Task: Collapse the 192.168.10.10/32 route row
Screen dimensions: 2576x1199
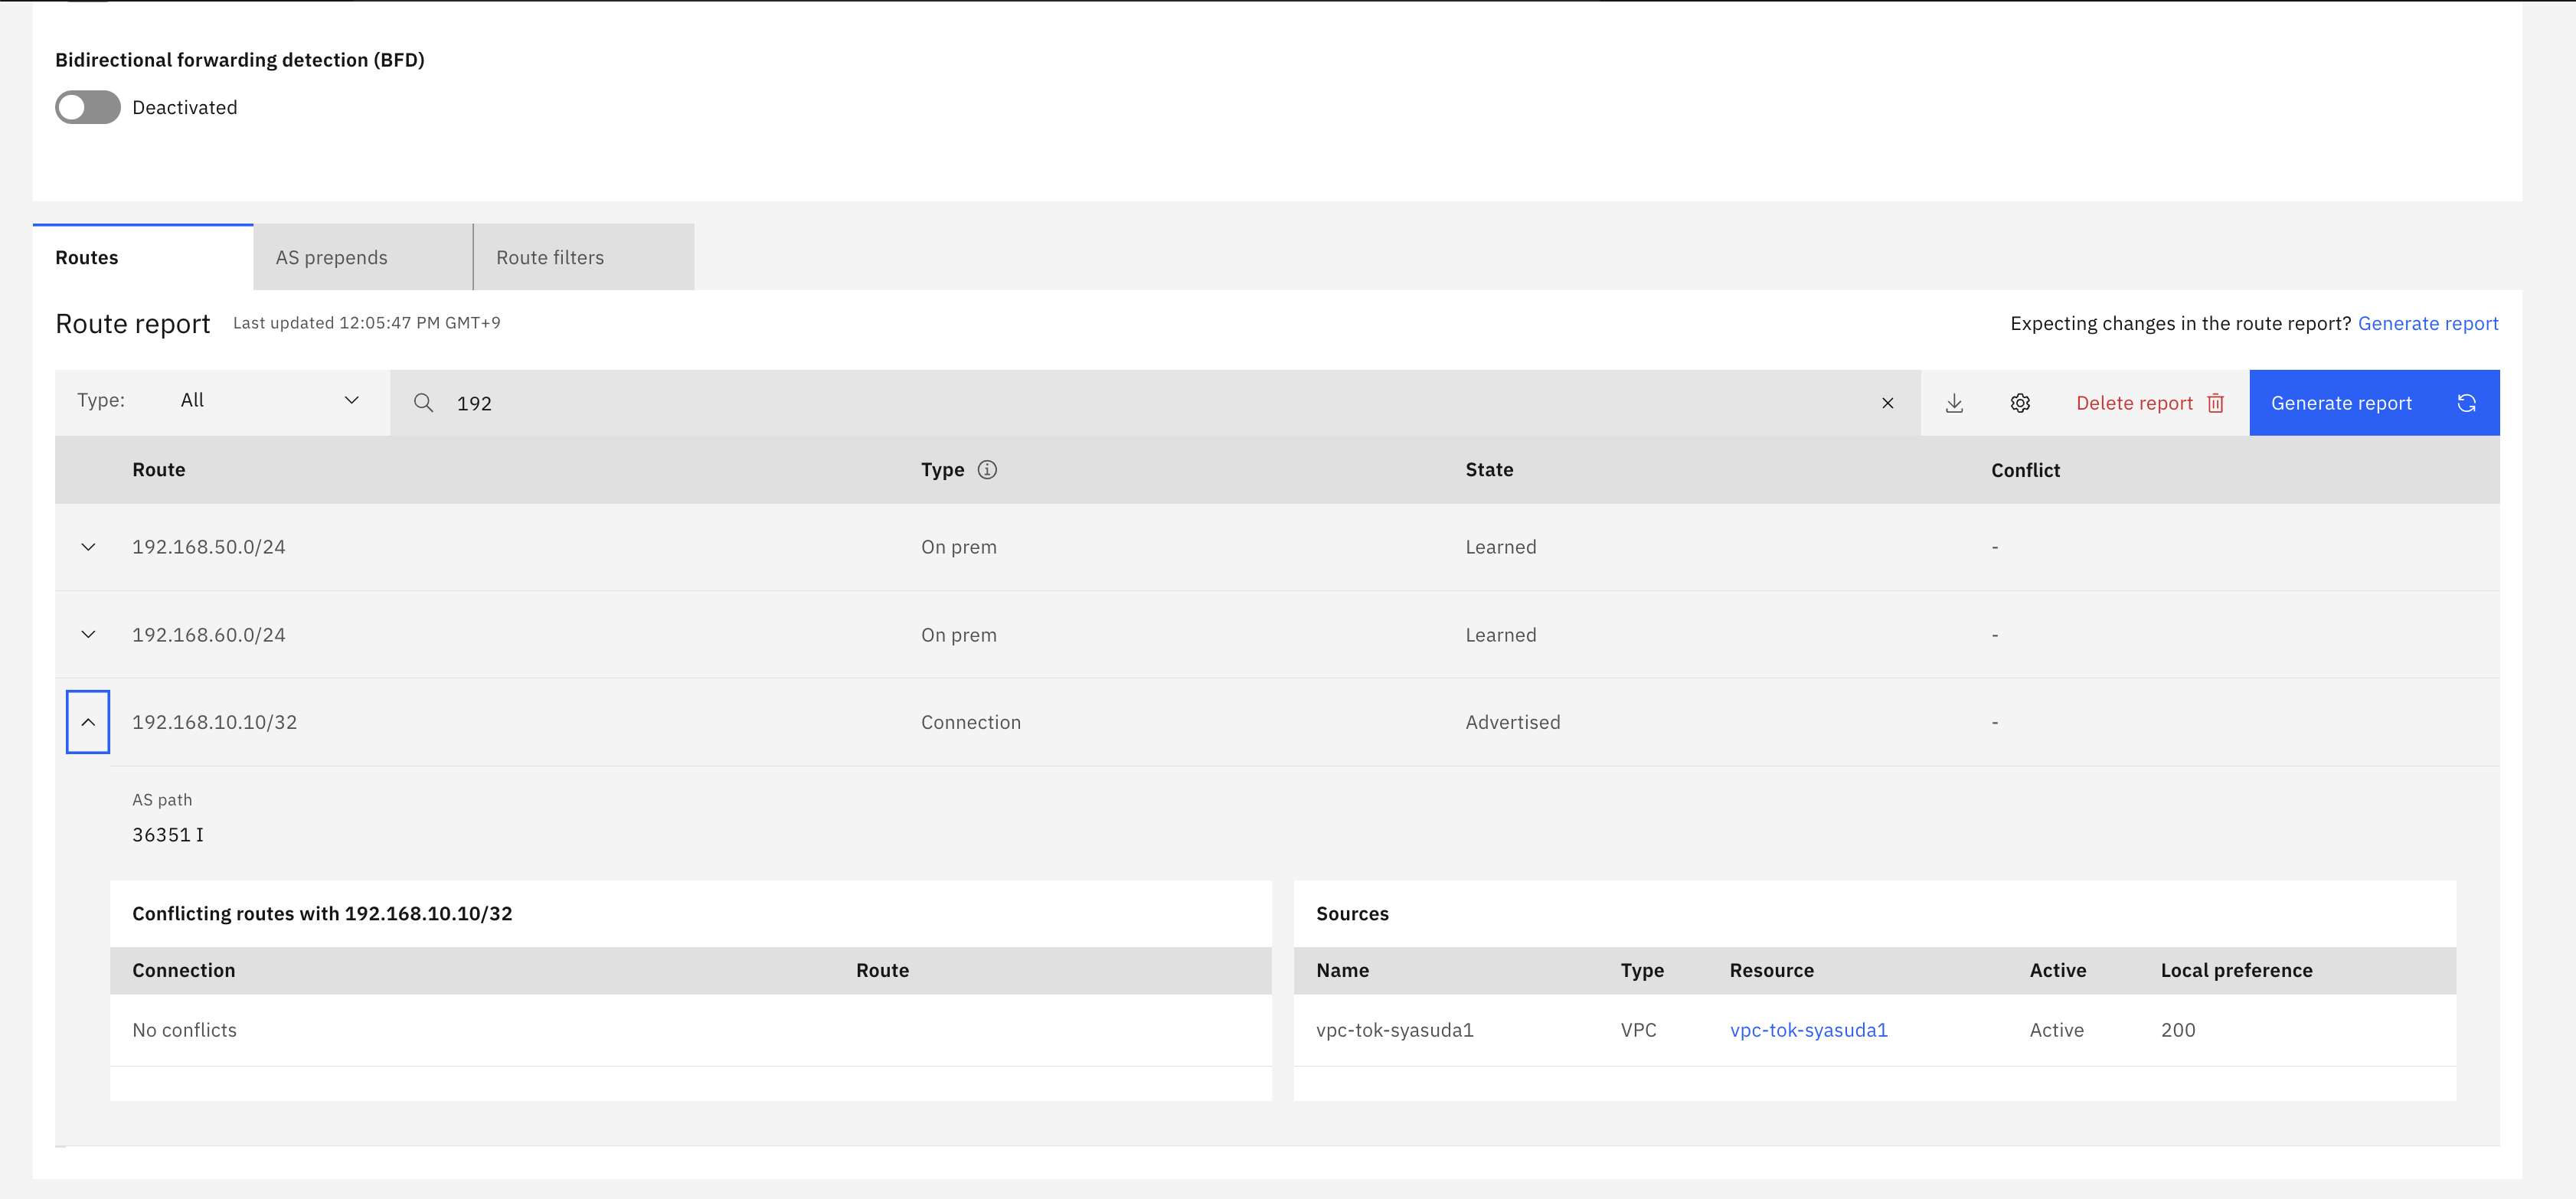Action: tap(88, 722)
